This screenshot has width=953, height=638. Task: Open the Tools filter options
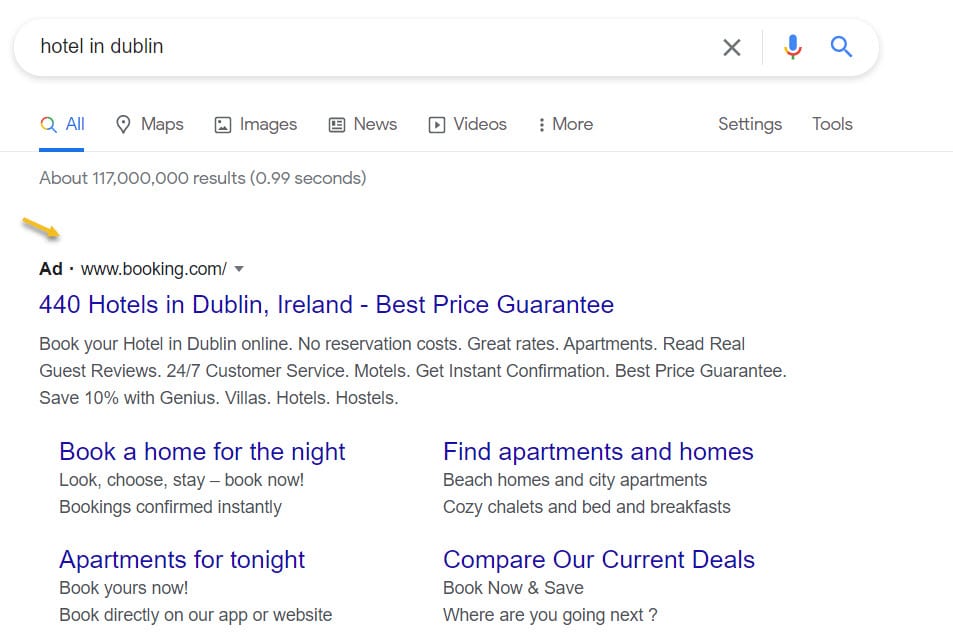coord(832,124)
